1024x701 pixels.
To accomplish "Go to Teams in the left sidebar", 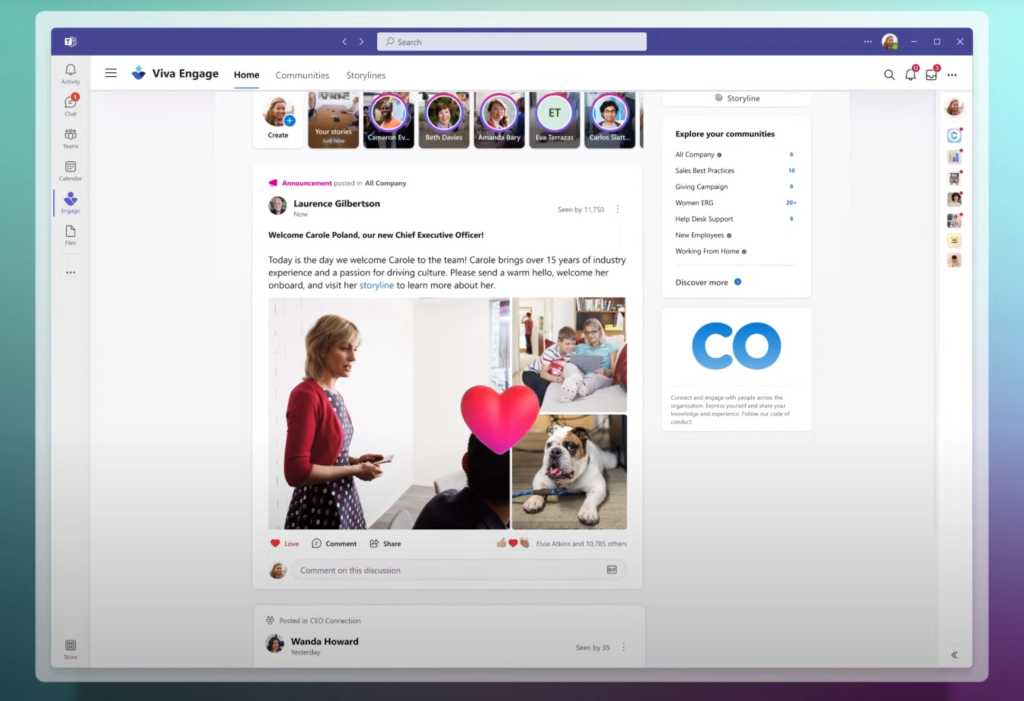I will [x=70, y=137].
